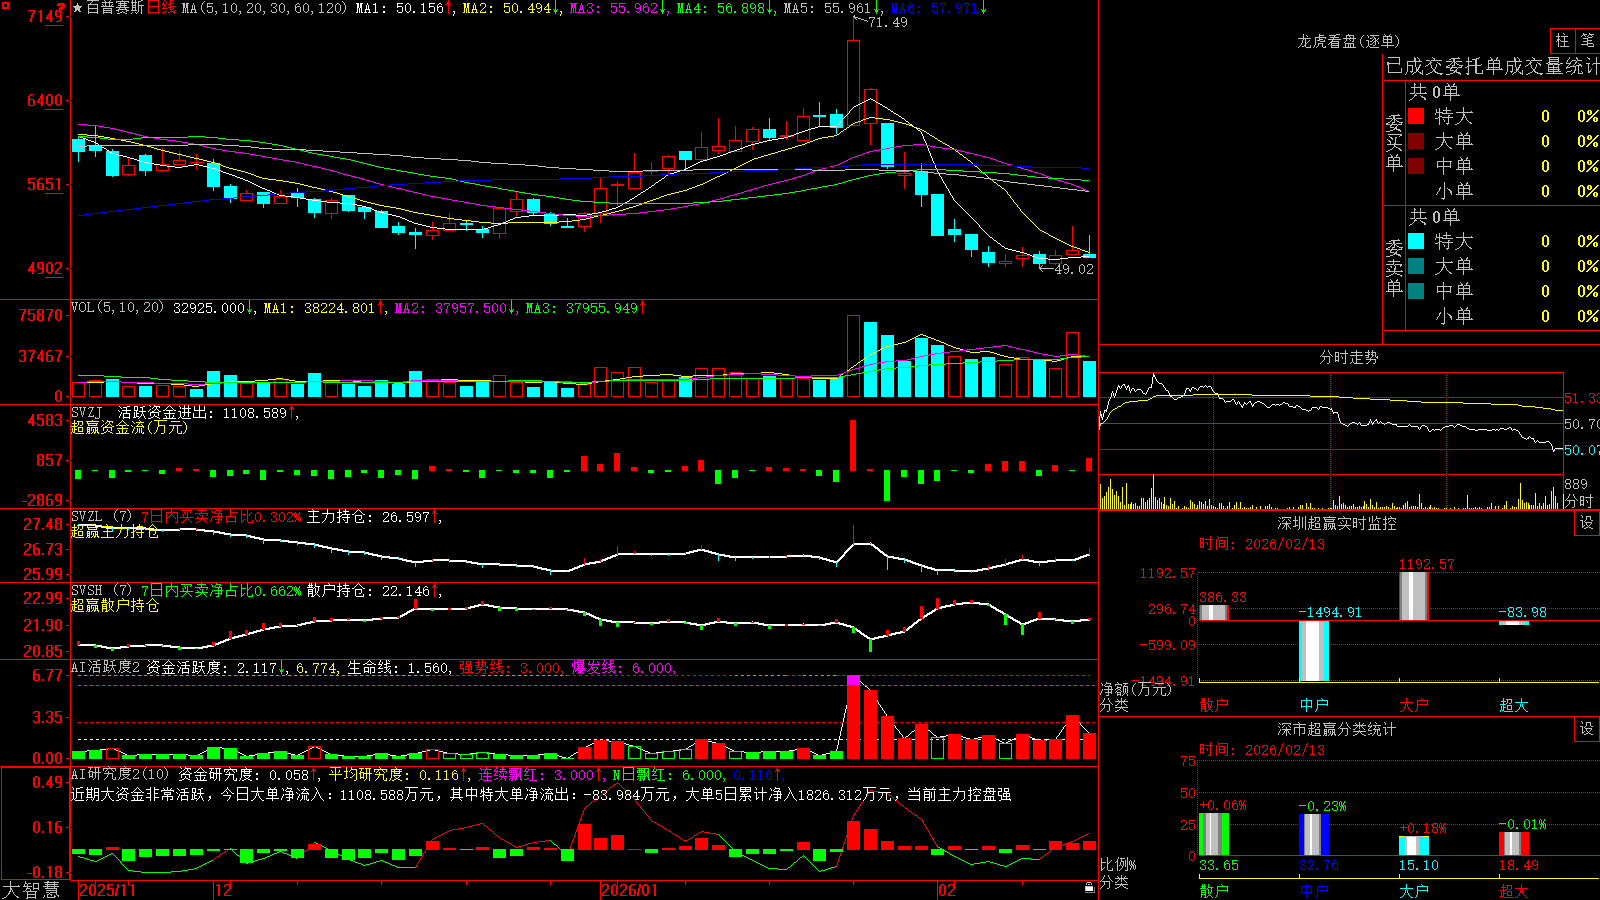Image resolution: width=1600 pixels, height=900 pixels.
Task: Click the magenta MA3: 55.962 value
Action: (614, 8)
